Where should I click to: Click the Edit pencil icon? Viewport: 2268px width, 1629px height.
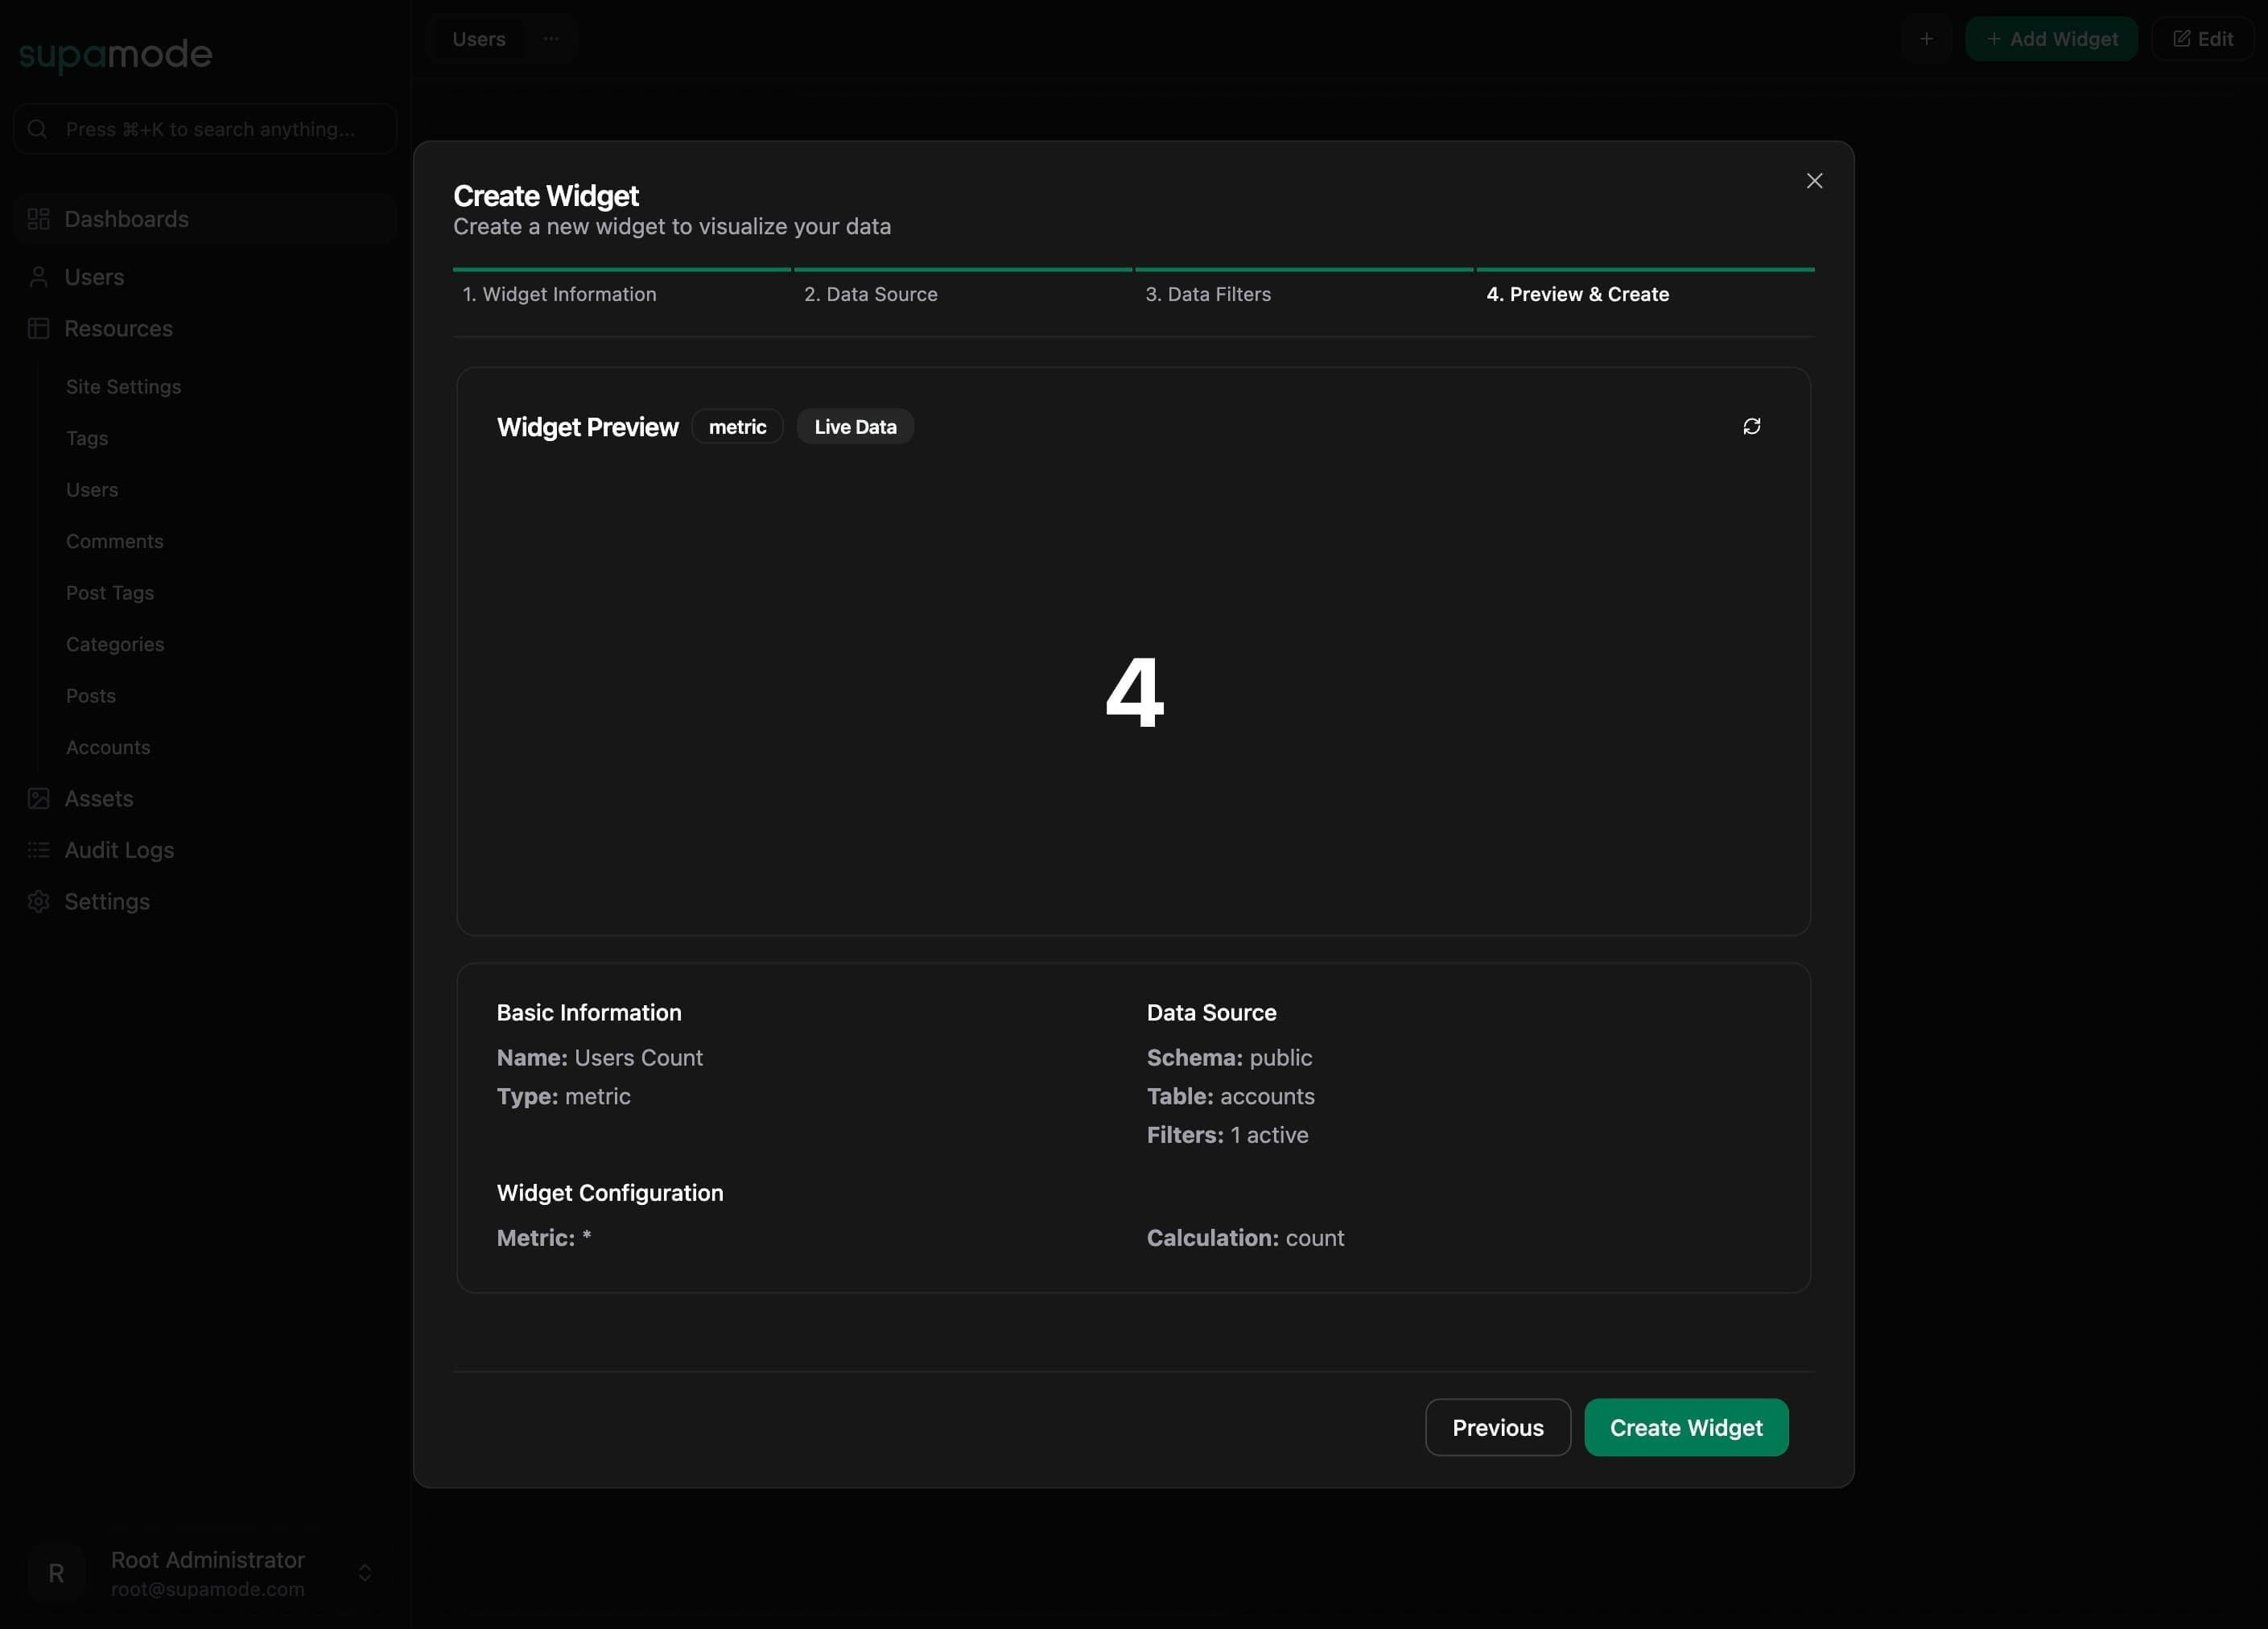[x=2182, y=38]
